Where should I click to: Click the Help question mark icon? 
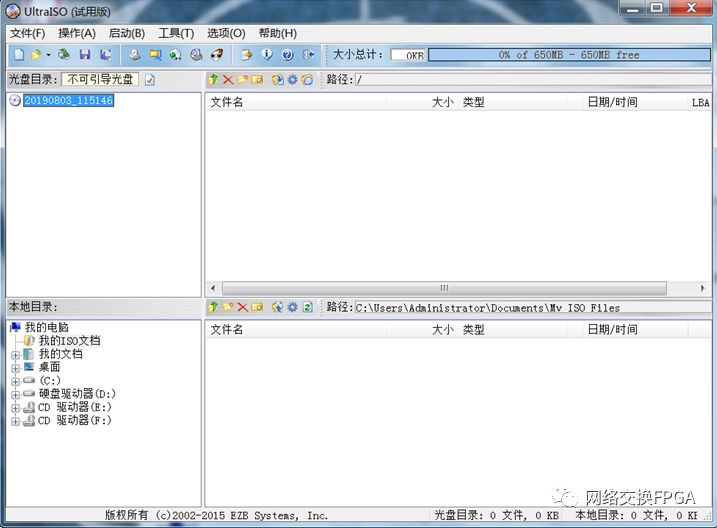[288, 55]
